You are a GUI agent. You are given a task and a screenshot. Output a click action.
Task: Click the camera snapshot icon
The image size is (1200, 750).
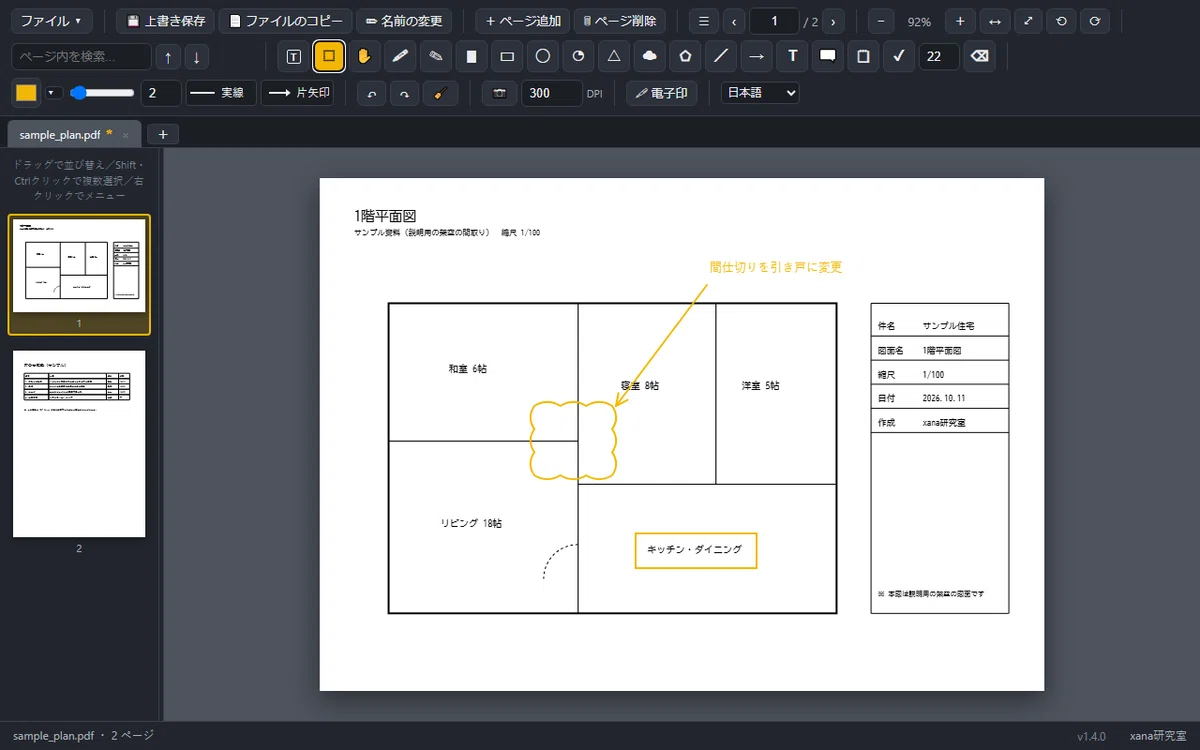point(499,93)
